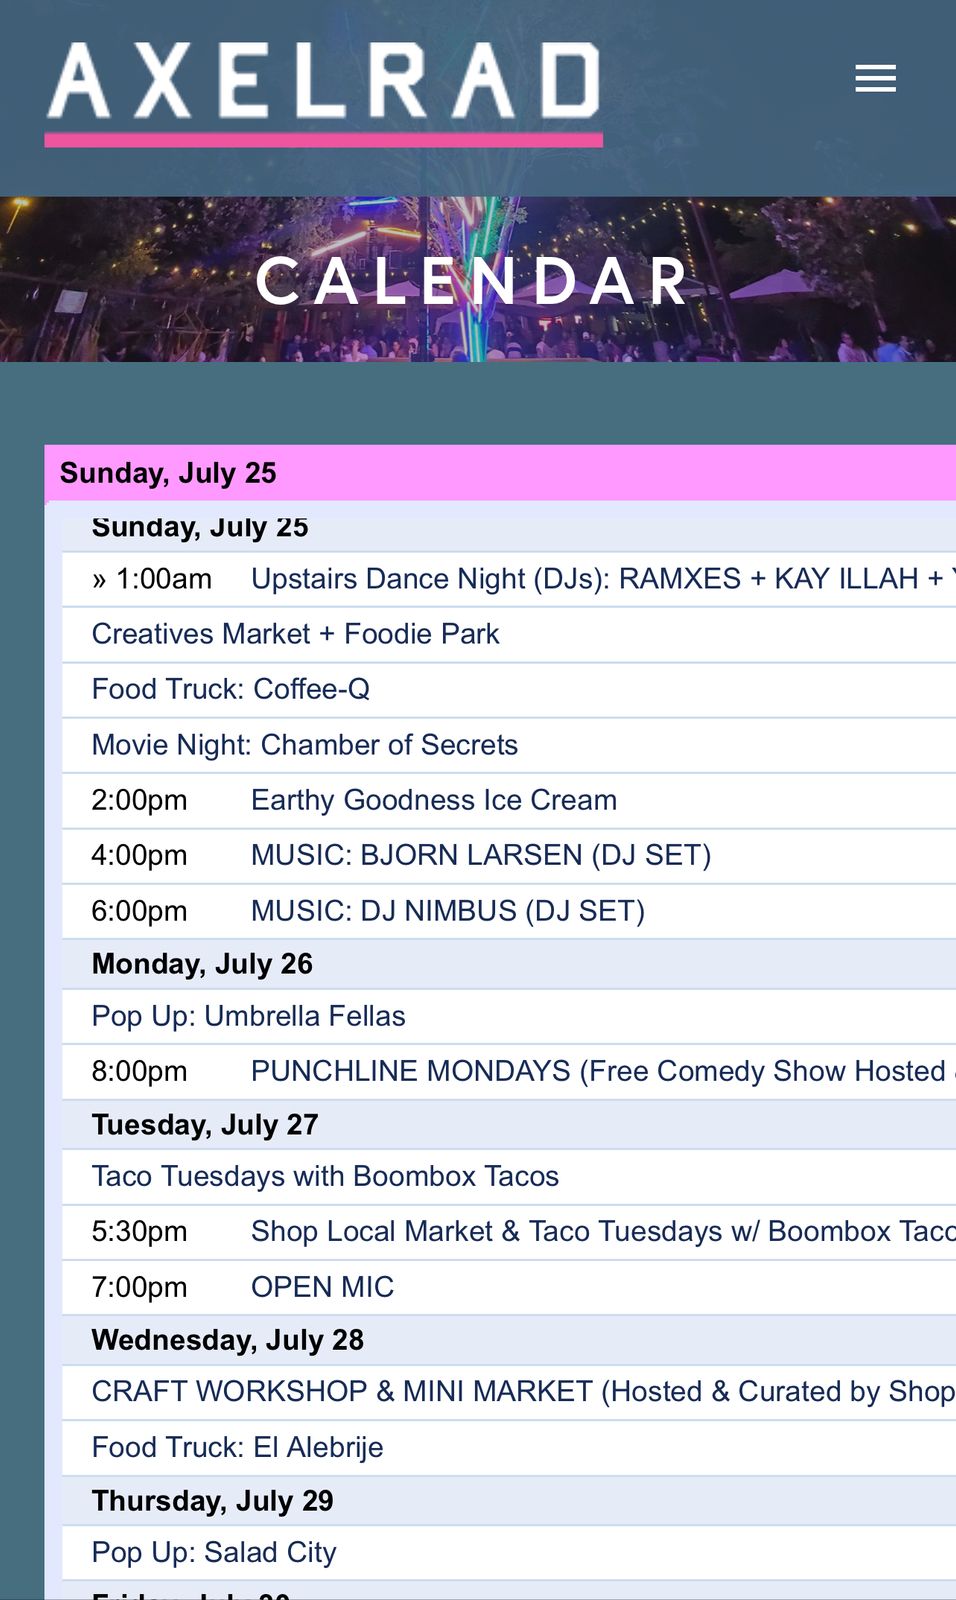Screen dimensions: 956x1600
Task: Open MUSIC: BJORN LARSEN DJ set
Action: (x=480, y=855)
